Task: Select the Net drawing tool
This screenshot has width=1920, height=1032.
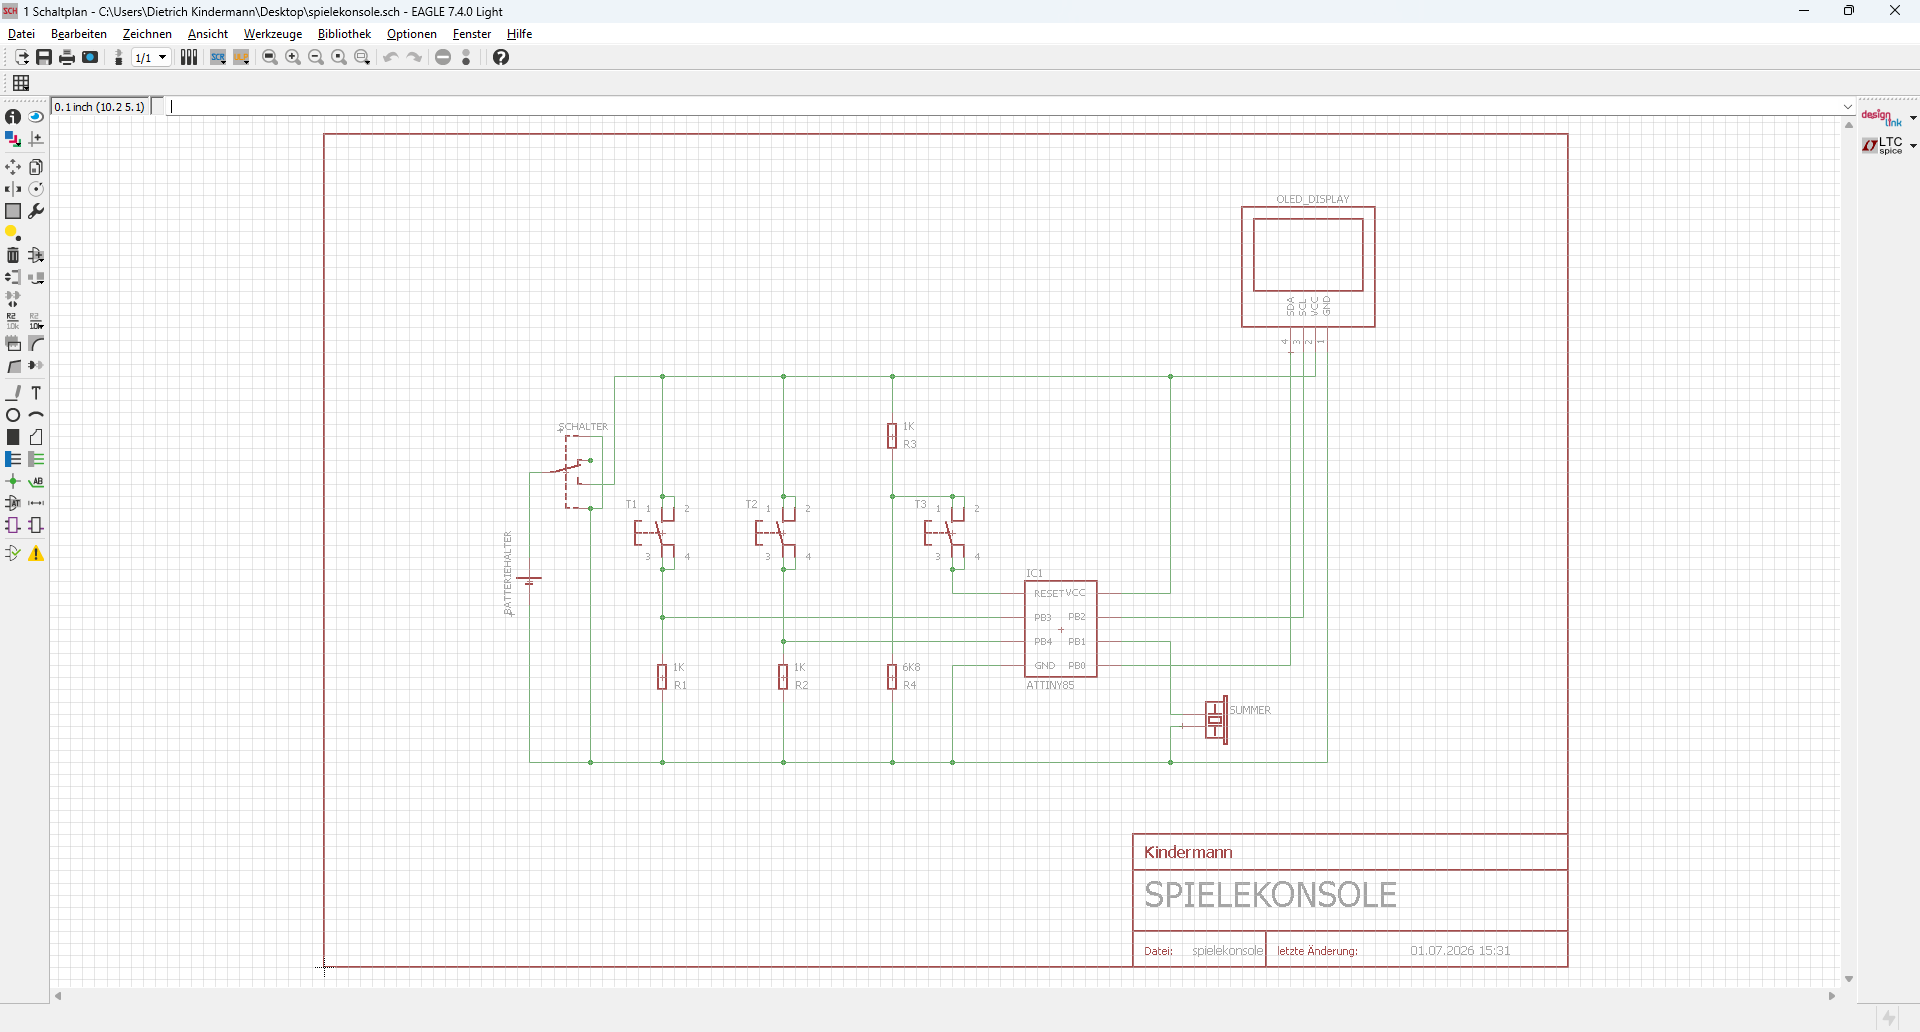Action: coord(36,459)
